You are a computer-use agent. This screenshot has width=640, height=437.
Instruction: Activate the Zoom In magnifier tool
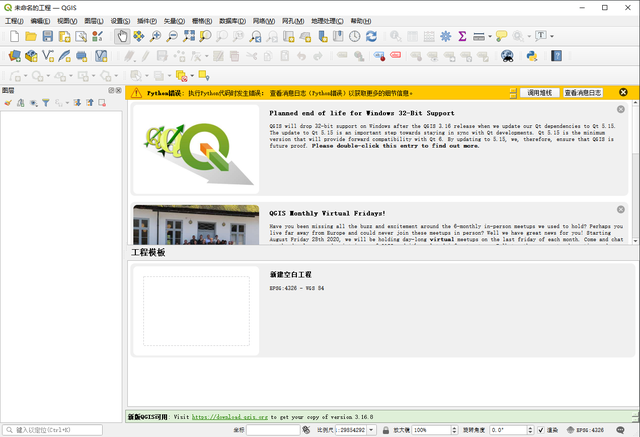155,36
